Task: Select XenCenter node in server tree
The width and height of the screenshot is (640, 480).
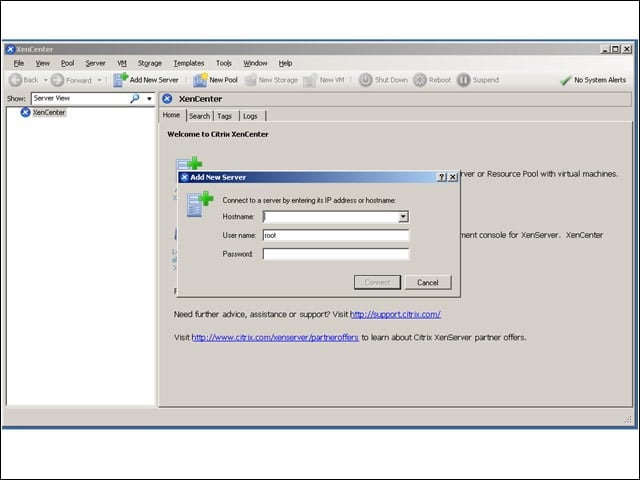Action: tap(49, 112)
